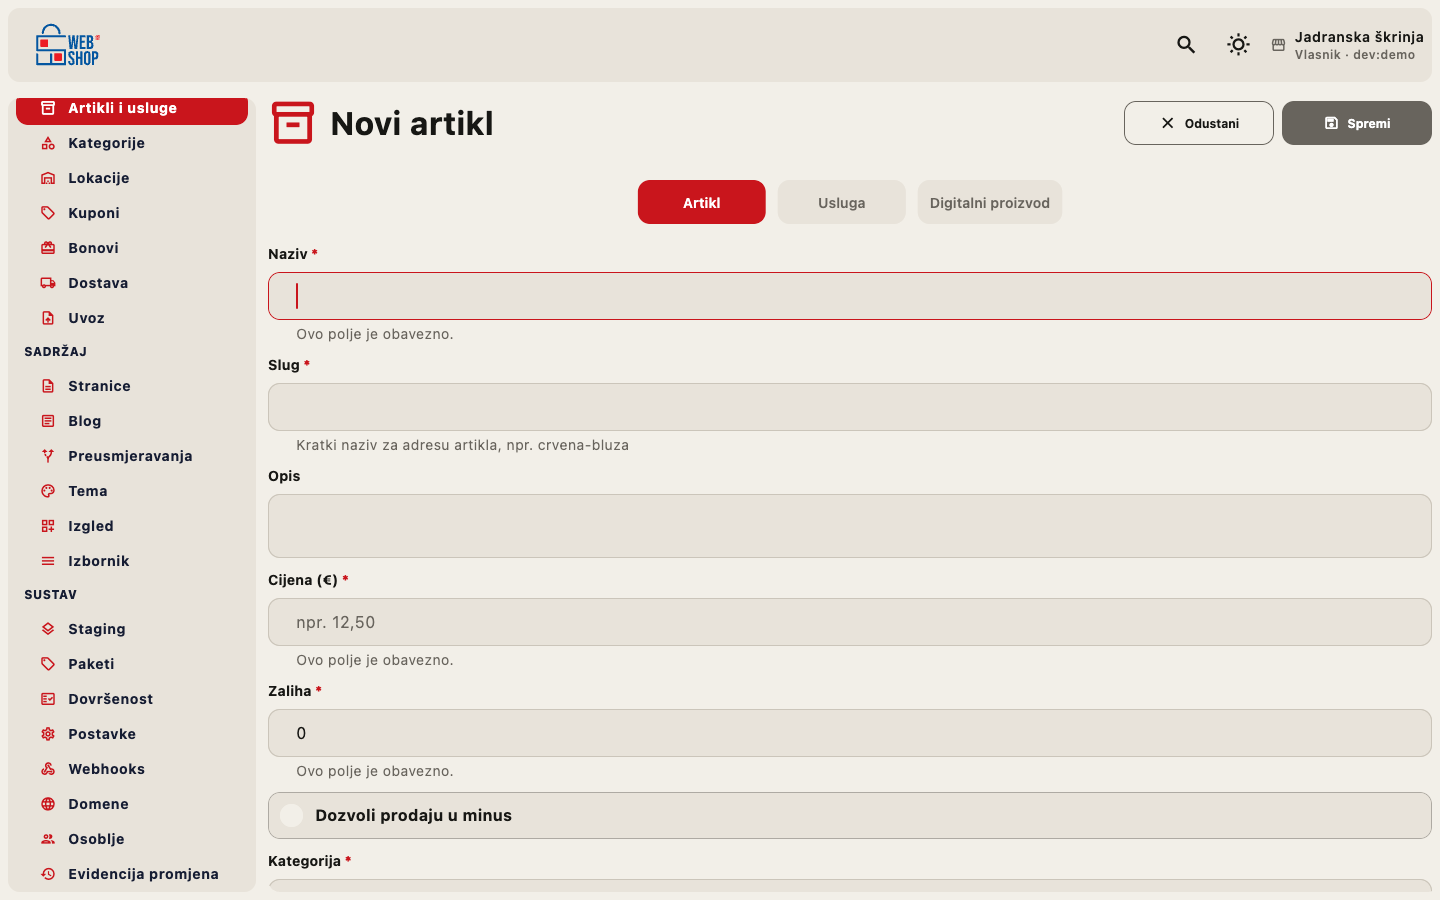Image resolution: width=1440 pixels, height=900 pixels.
Task: Open Webhooks in the sidebar
Action: click(x=132, y=769)
